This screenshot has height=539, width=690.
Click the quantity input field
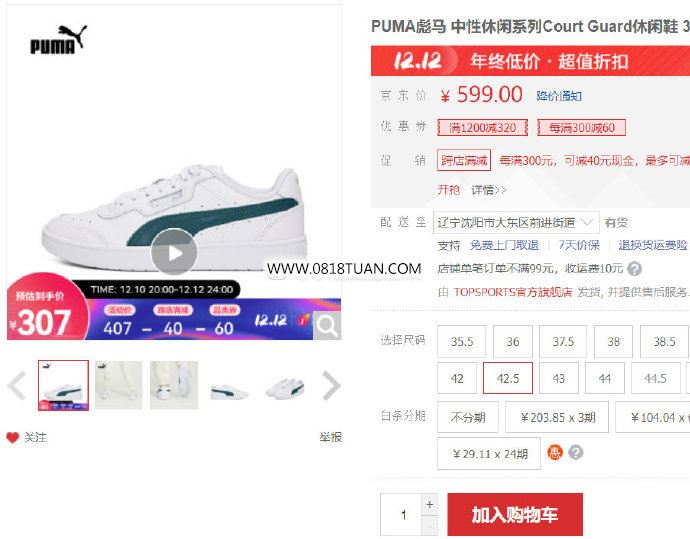tap(401, 514)
